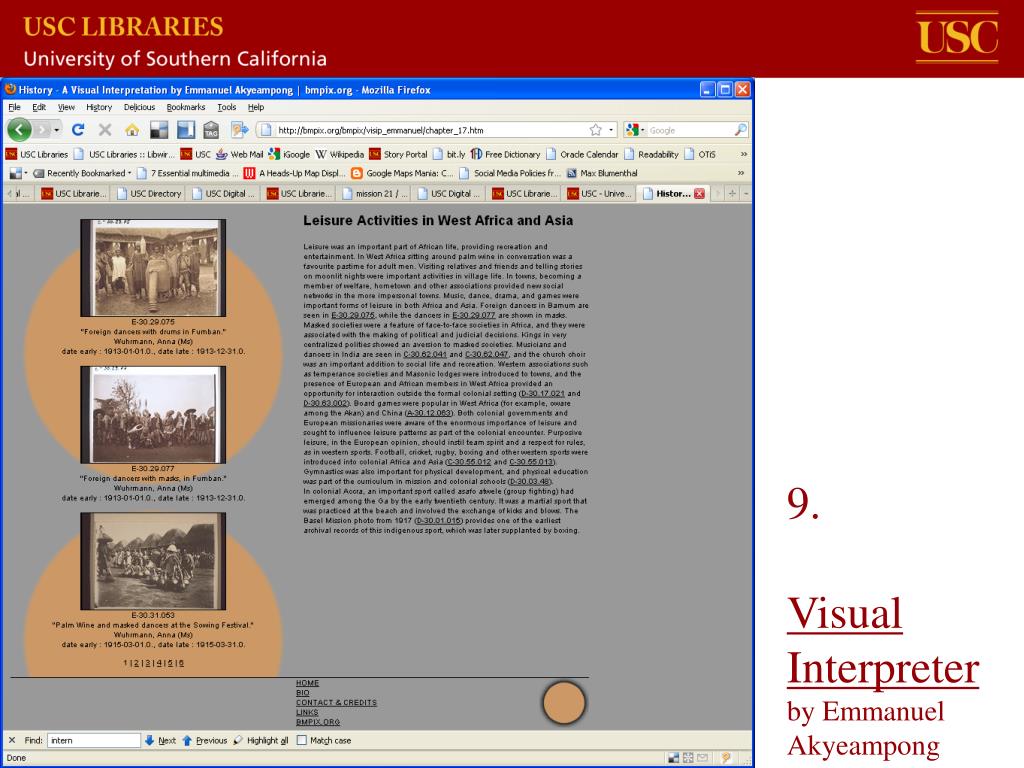Screen dimensions: 1024x768
Task: Open the LINKS footer link
Action: point(307,712)
